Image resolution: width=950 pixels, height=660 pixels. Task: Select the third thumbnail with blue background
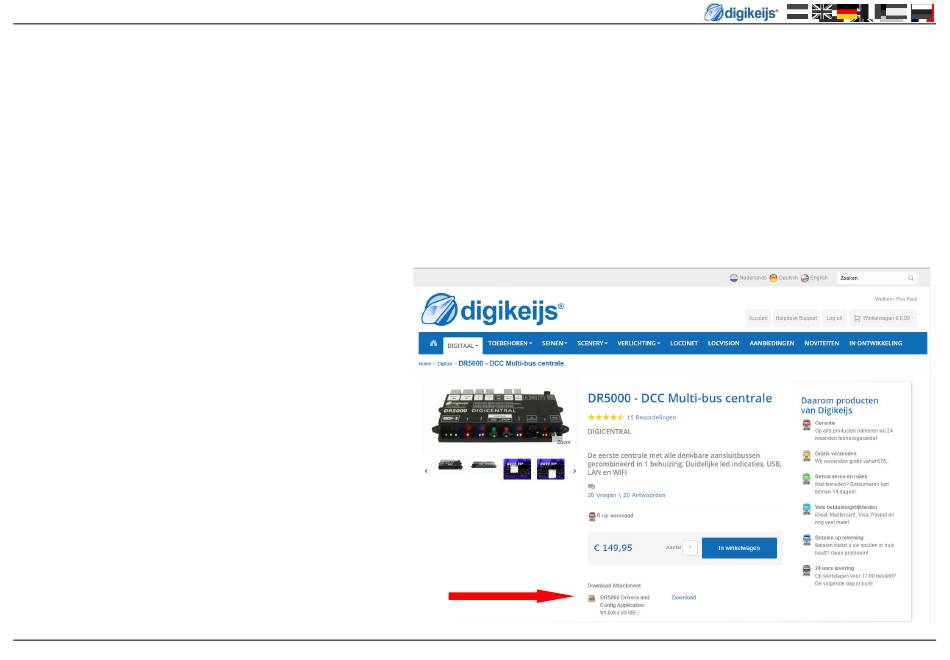517,469
